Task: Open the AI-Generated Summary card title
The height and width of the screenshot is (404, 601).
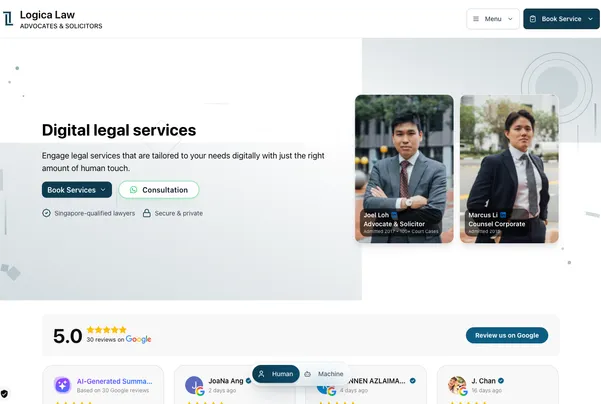Action: tap(115, 381)
